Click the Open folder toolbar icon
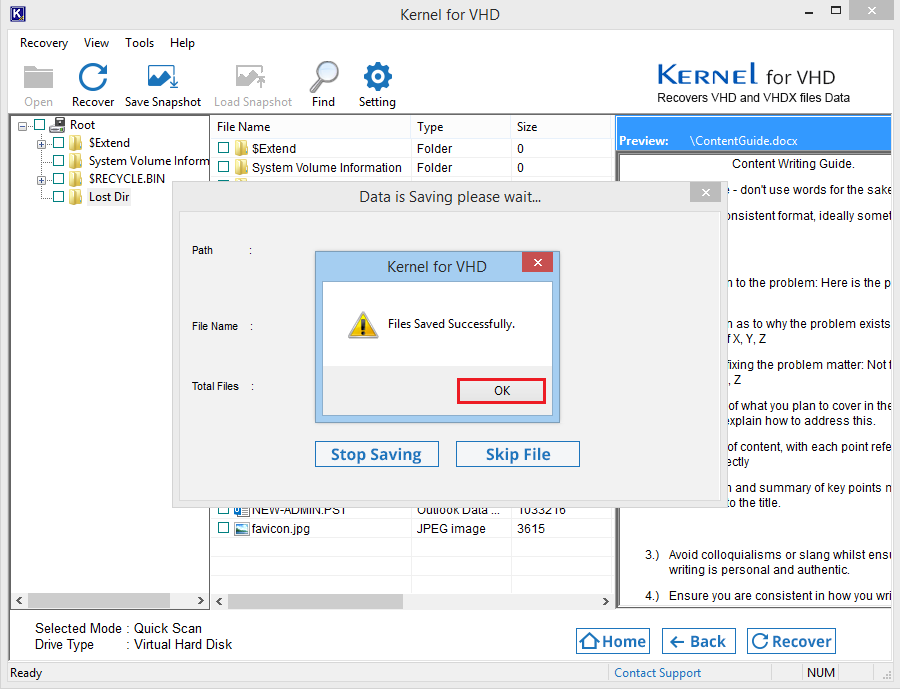The height and width of the screenshot is (689, 900). 38,78
